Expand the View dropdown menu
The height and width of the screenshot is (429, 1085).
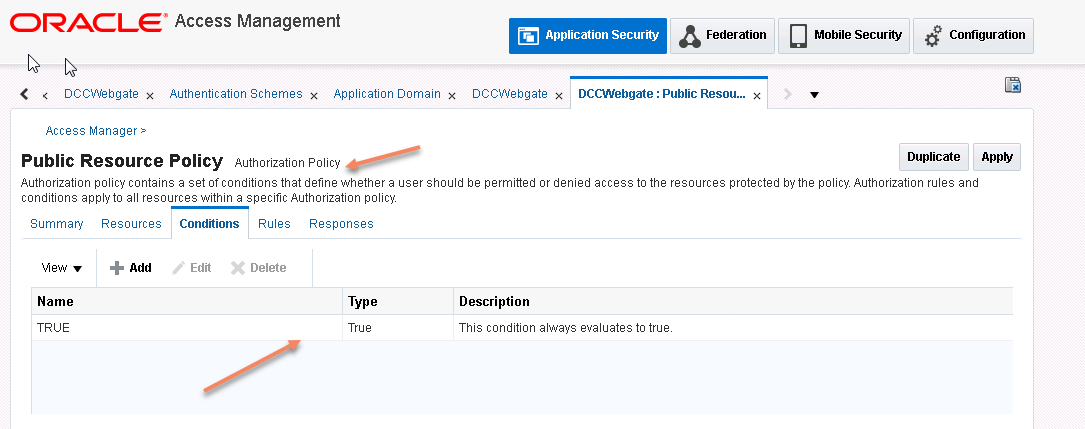pyautogui.click(x=62, y=268)
